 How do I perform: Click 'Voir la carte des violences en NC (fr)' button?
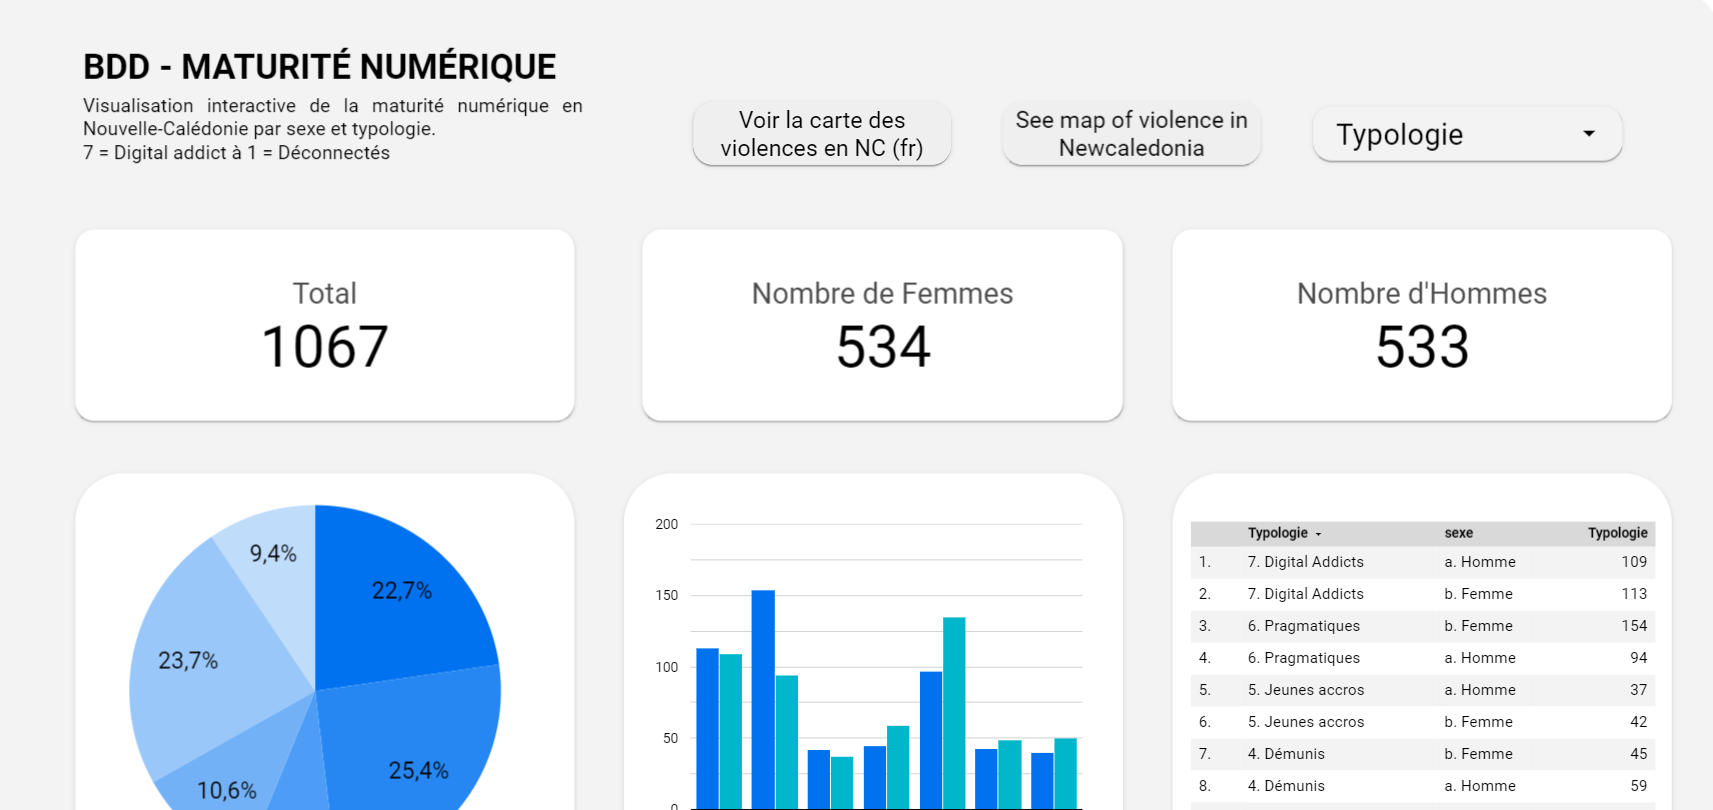[822, 134]
